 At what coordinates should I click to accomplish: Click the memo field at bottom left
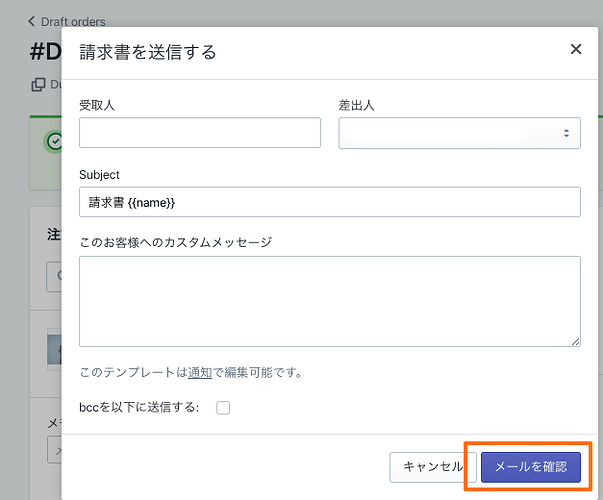point(54,451)
